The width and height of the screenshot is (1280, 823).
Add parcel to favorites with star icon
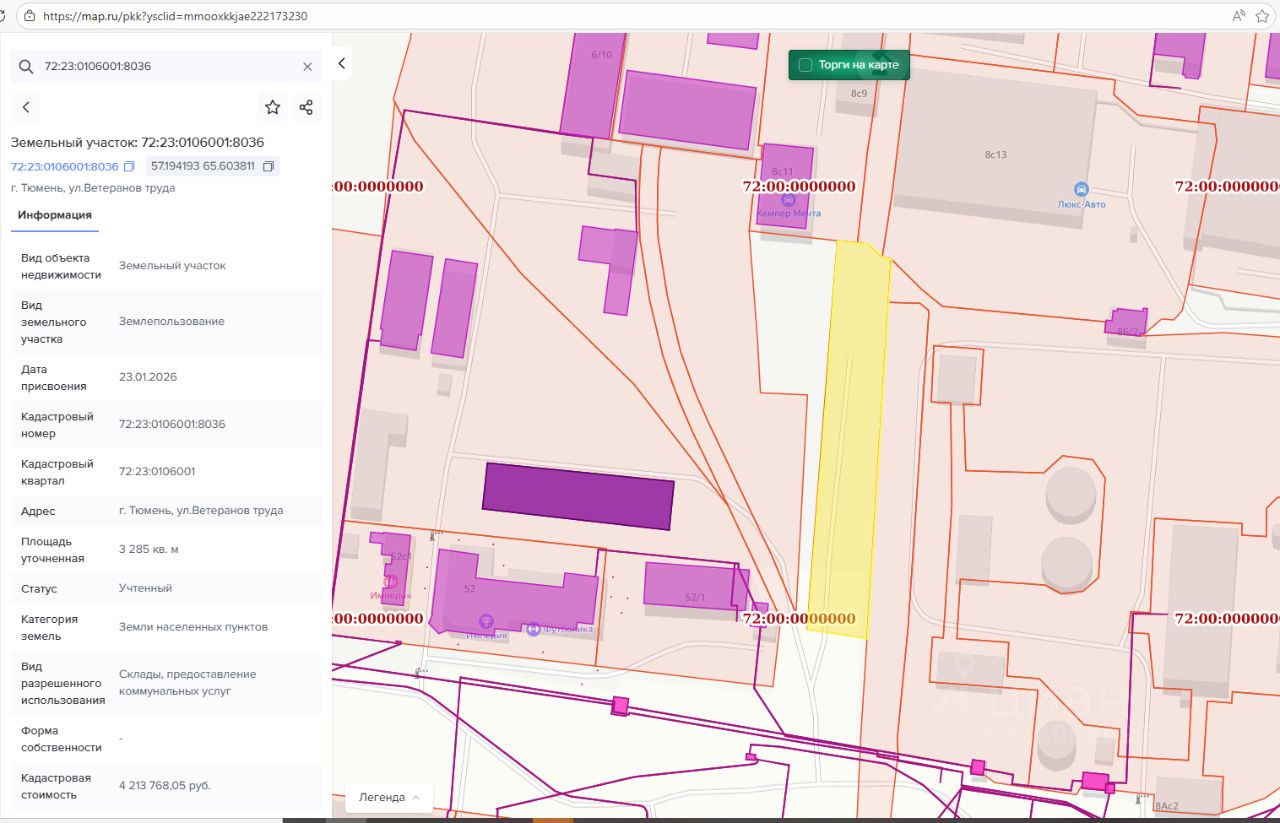pos(272,107)
